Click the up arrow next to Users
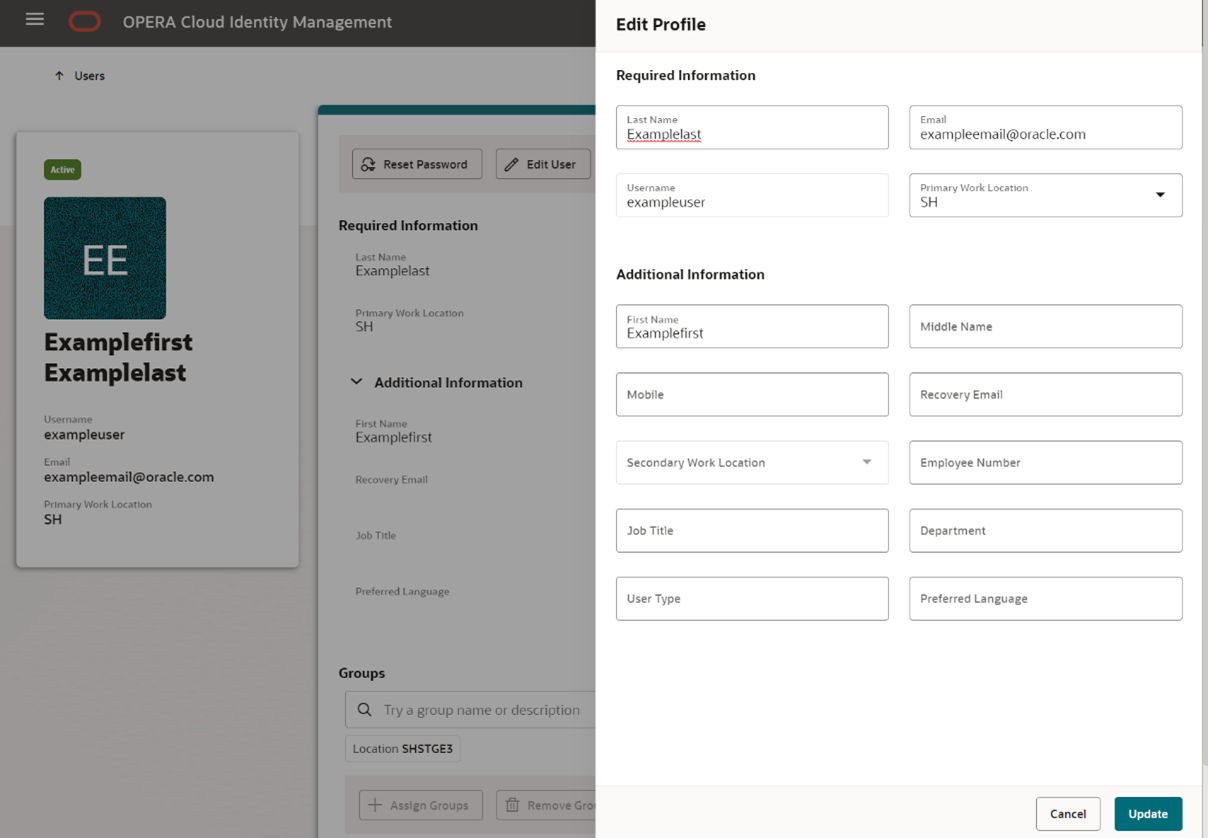 pos(58,74)
